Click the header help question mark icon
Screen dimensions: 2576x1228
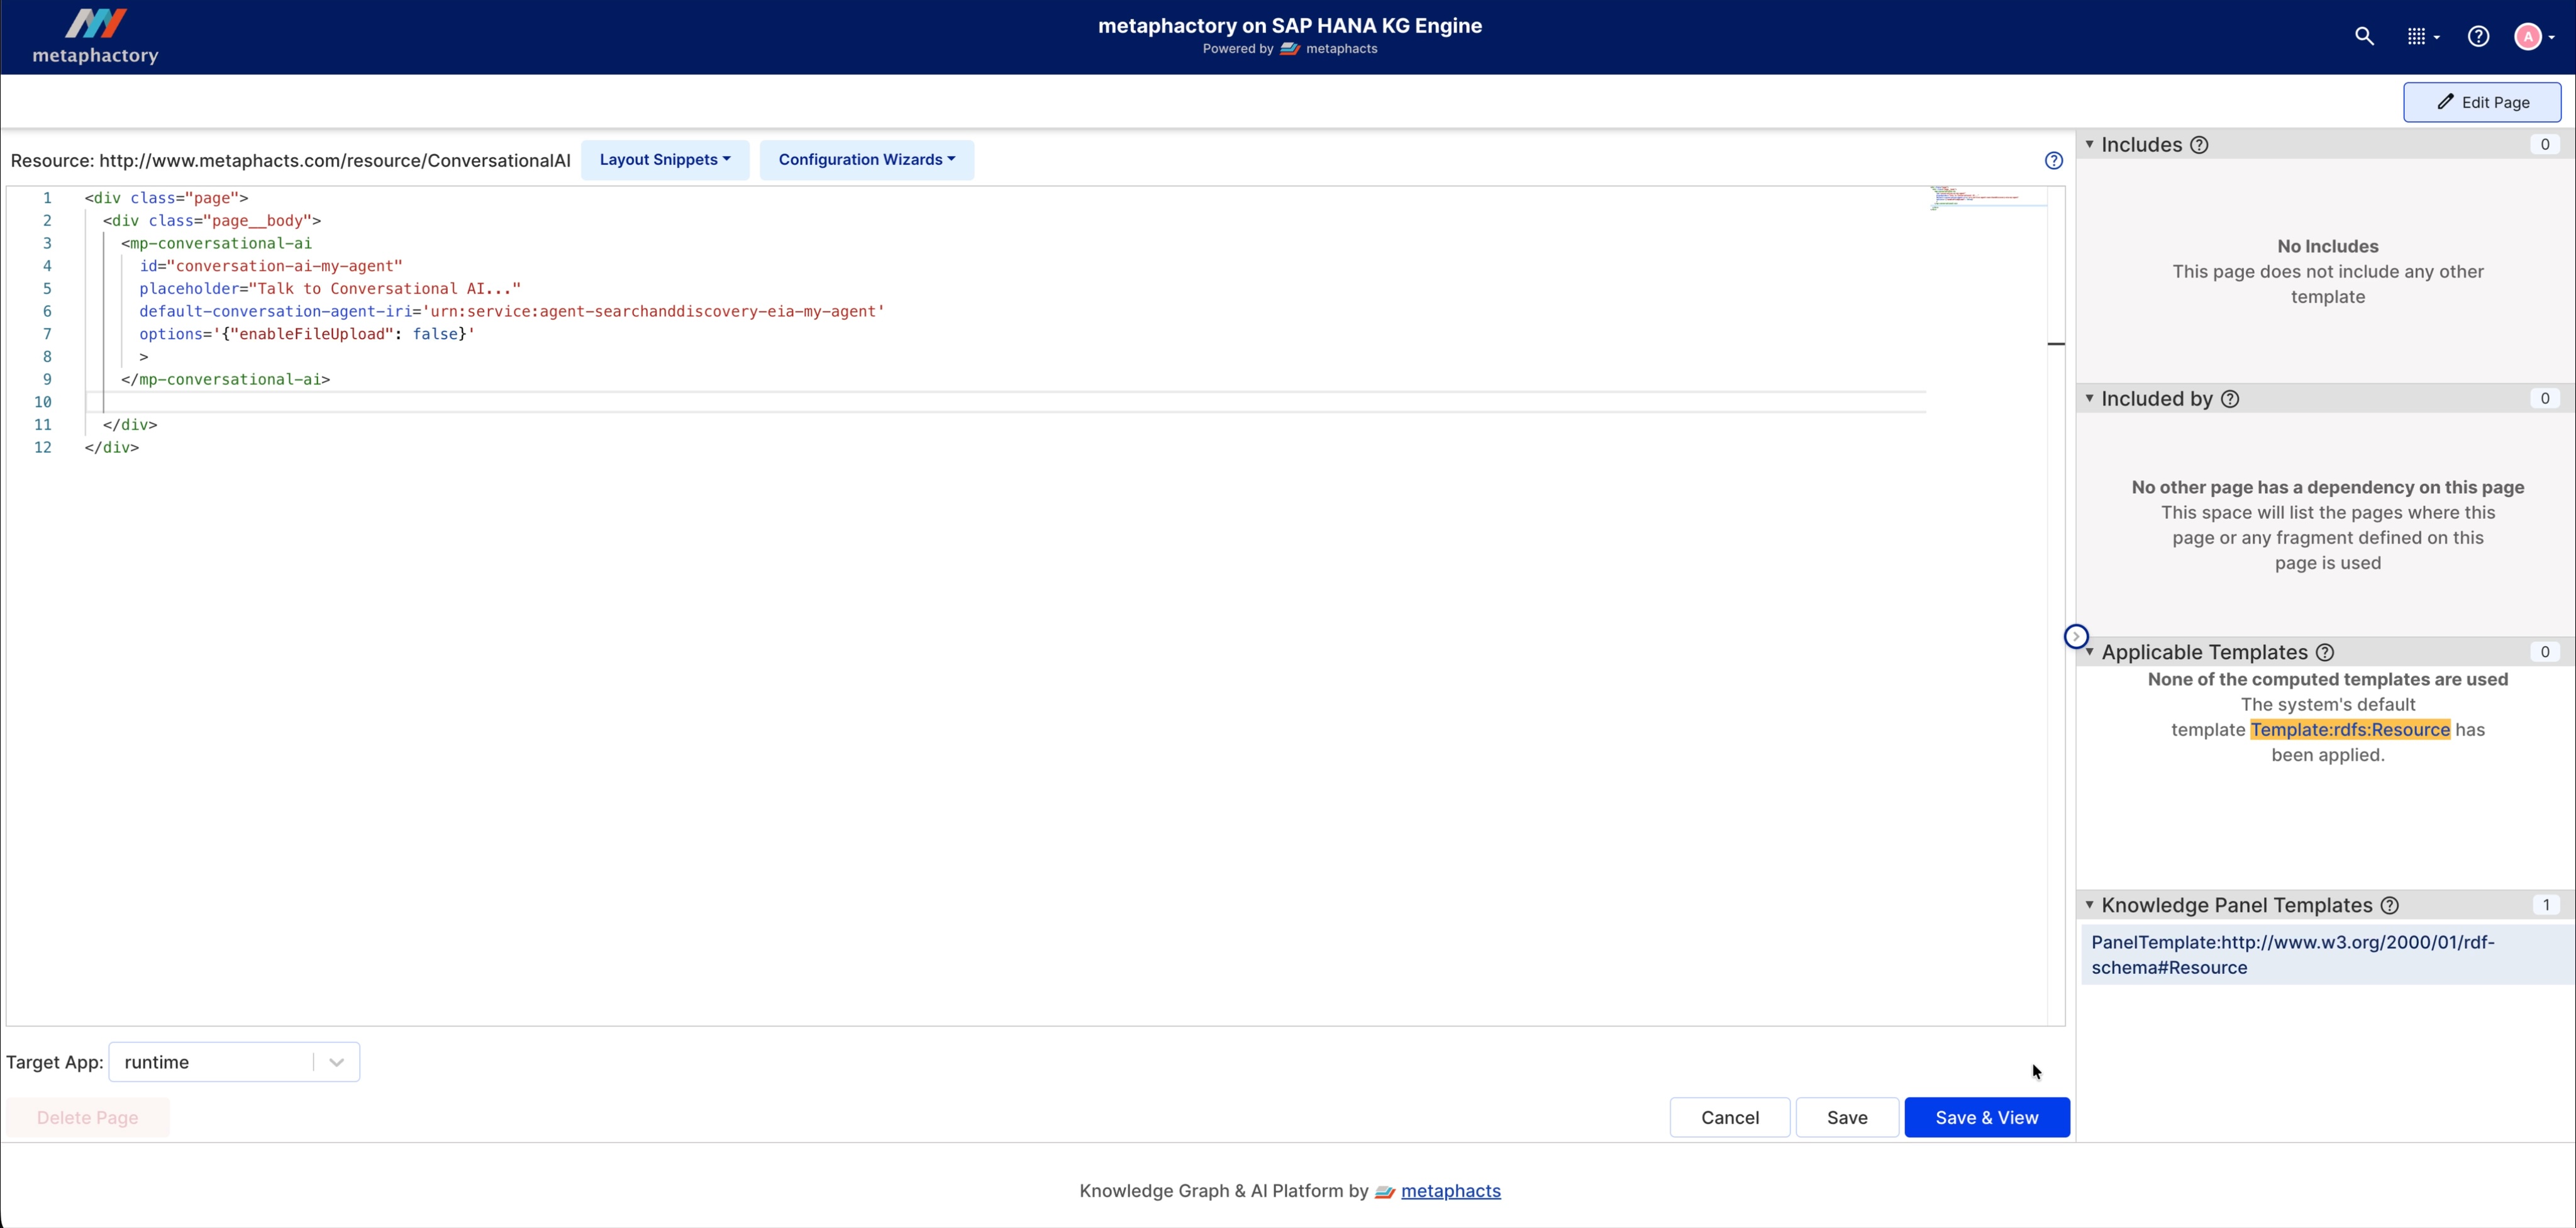2478,37
